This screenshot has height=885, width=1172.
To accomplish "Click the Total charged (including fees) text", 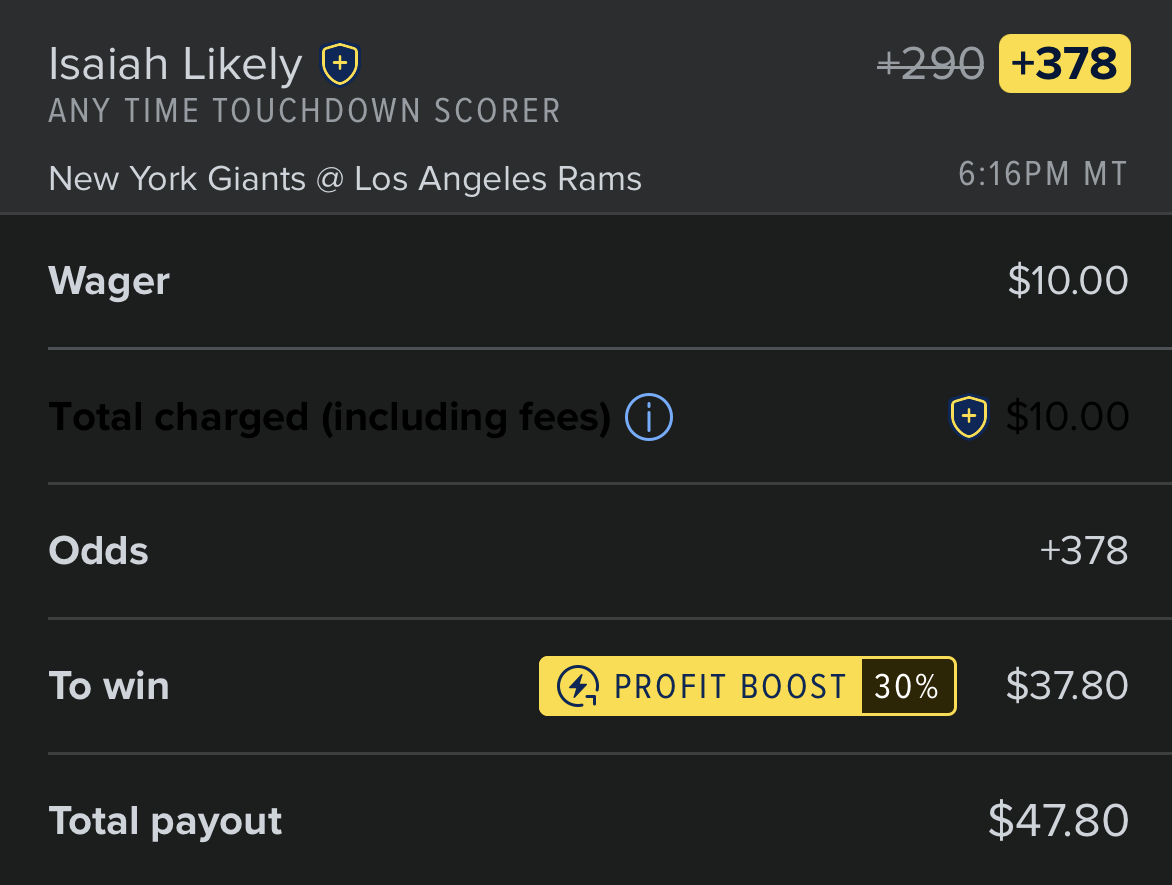I will click(x=330, y=417).
